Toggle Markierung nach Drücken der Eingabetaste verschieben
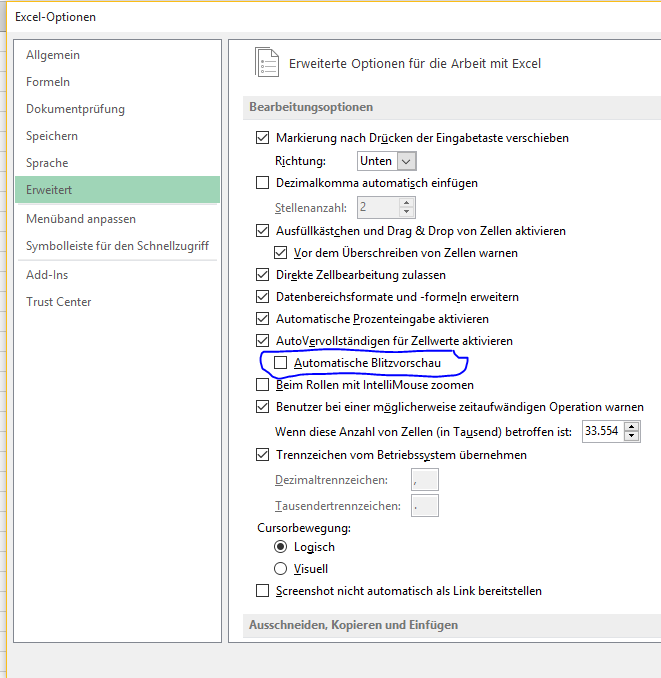661x678 pixels. tap(262, 138)
